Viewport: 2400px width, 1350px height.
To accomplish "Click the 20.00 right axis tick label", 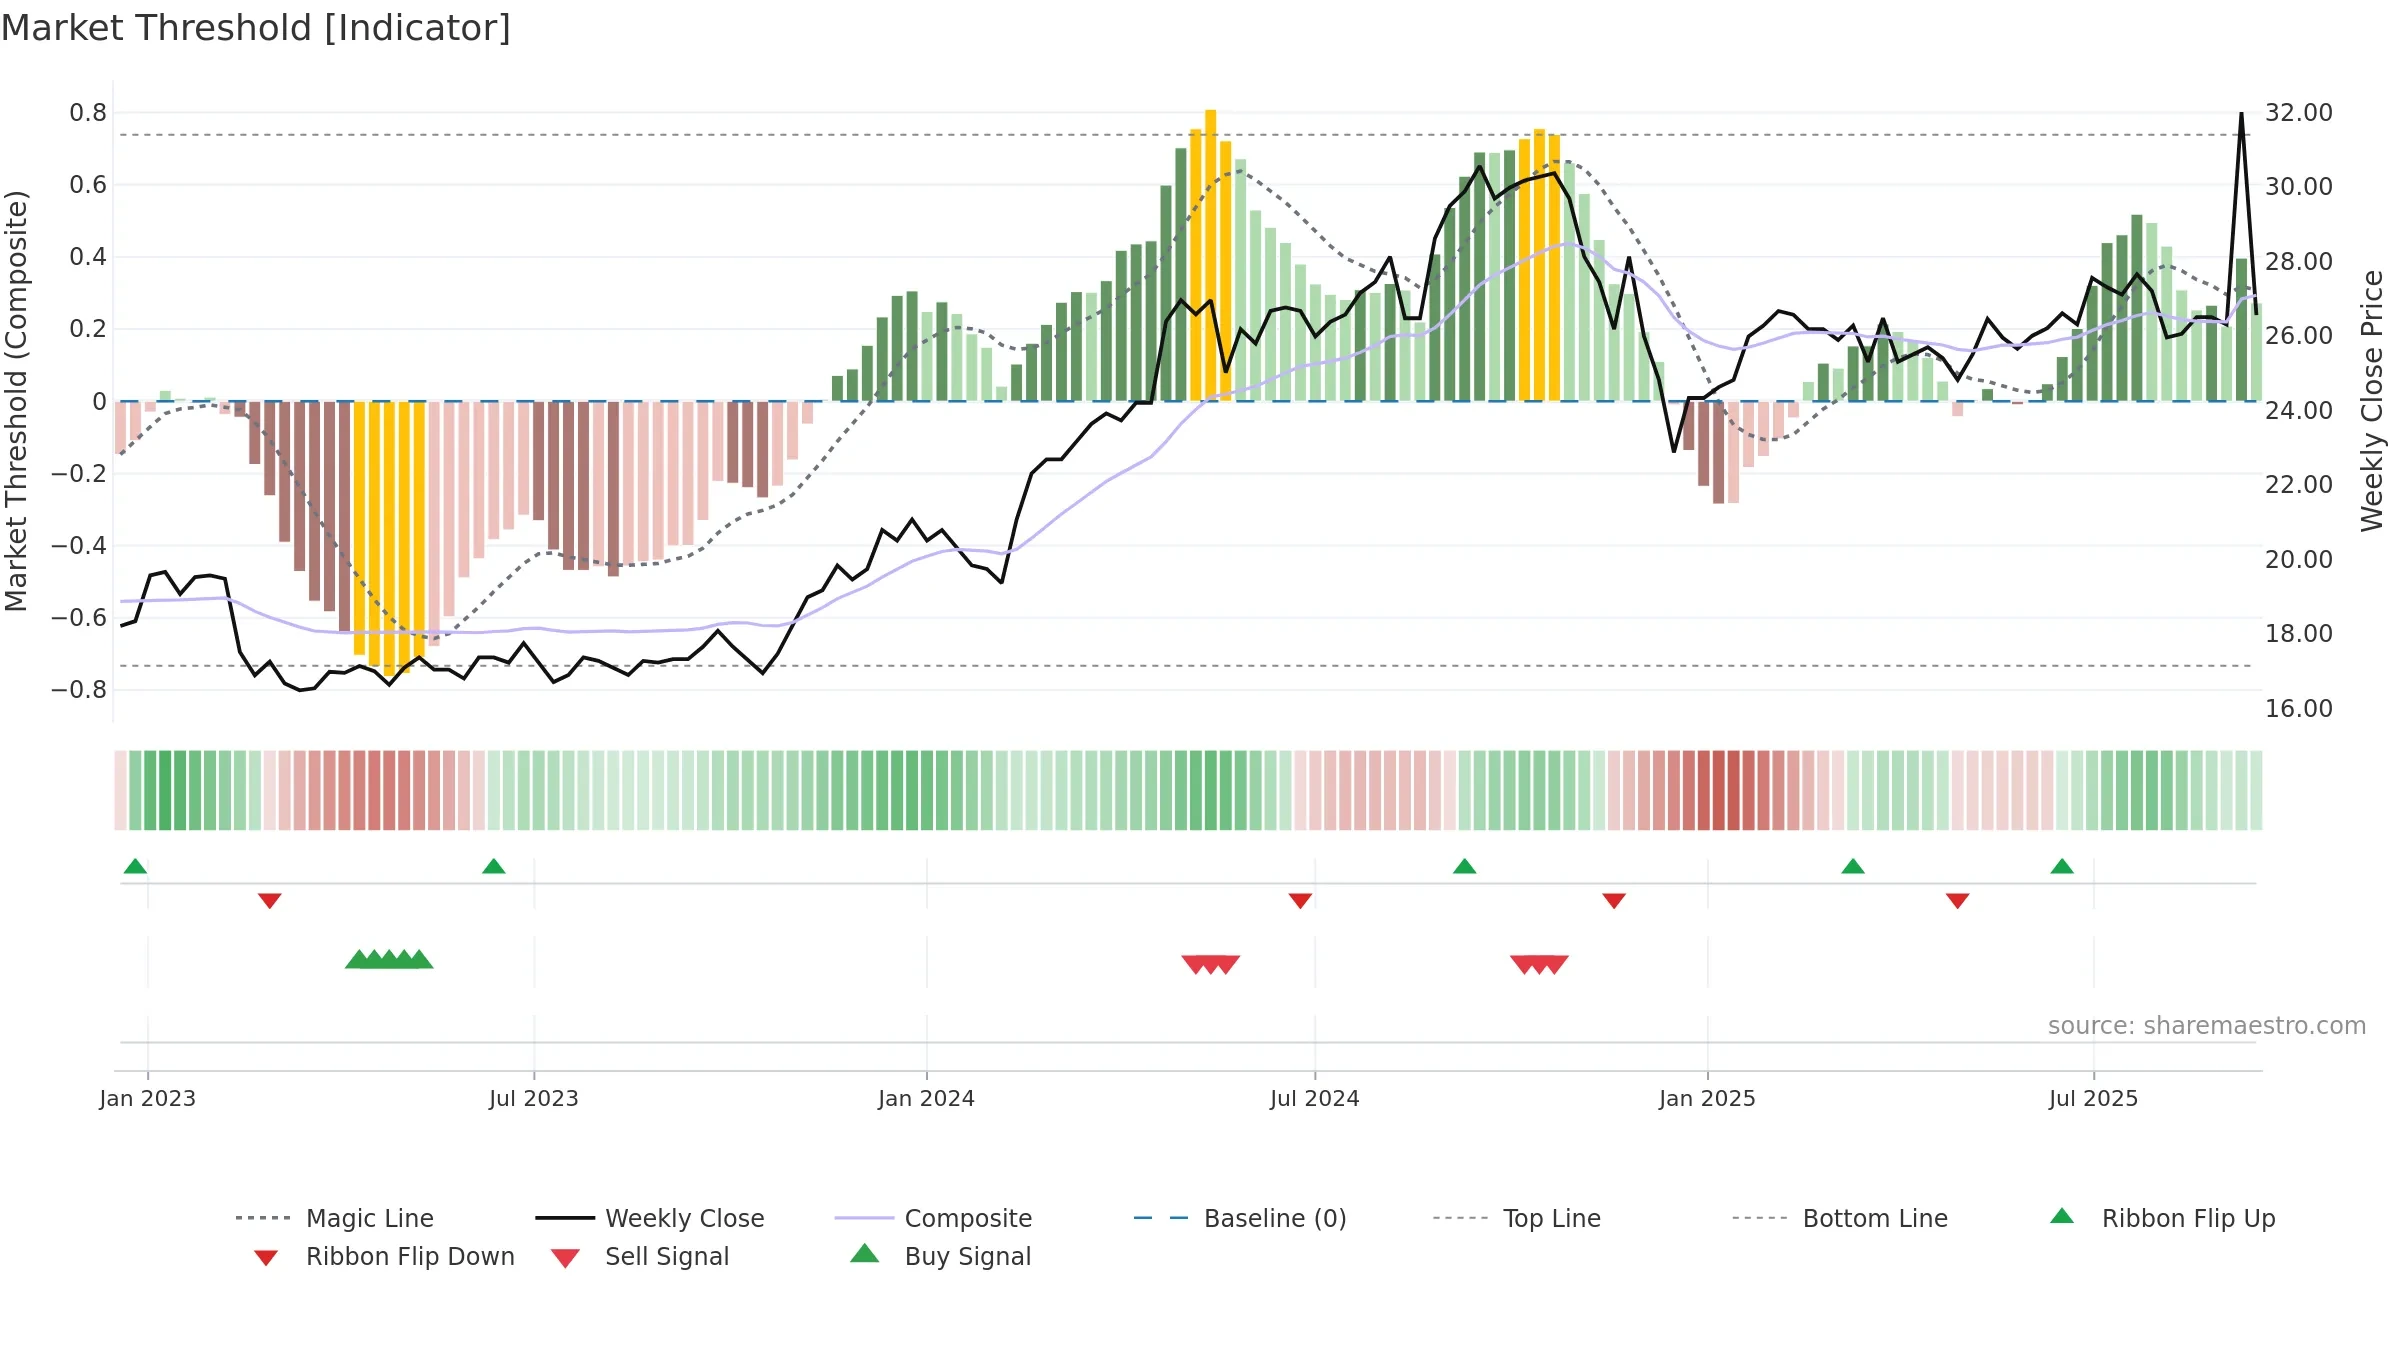I will [2299, 560].
